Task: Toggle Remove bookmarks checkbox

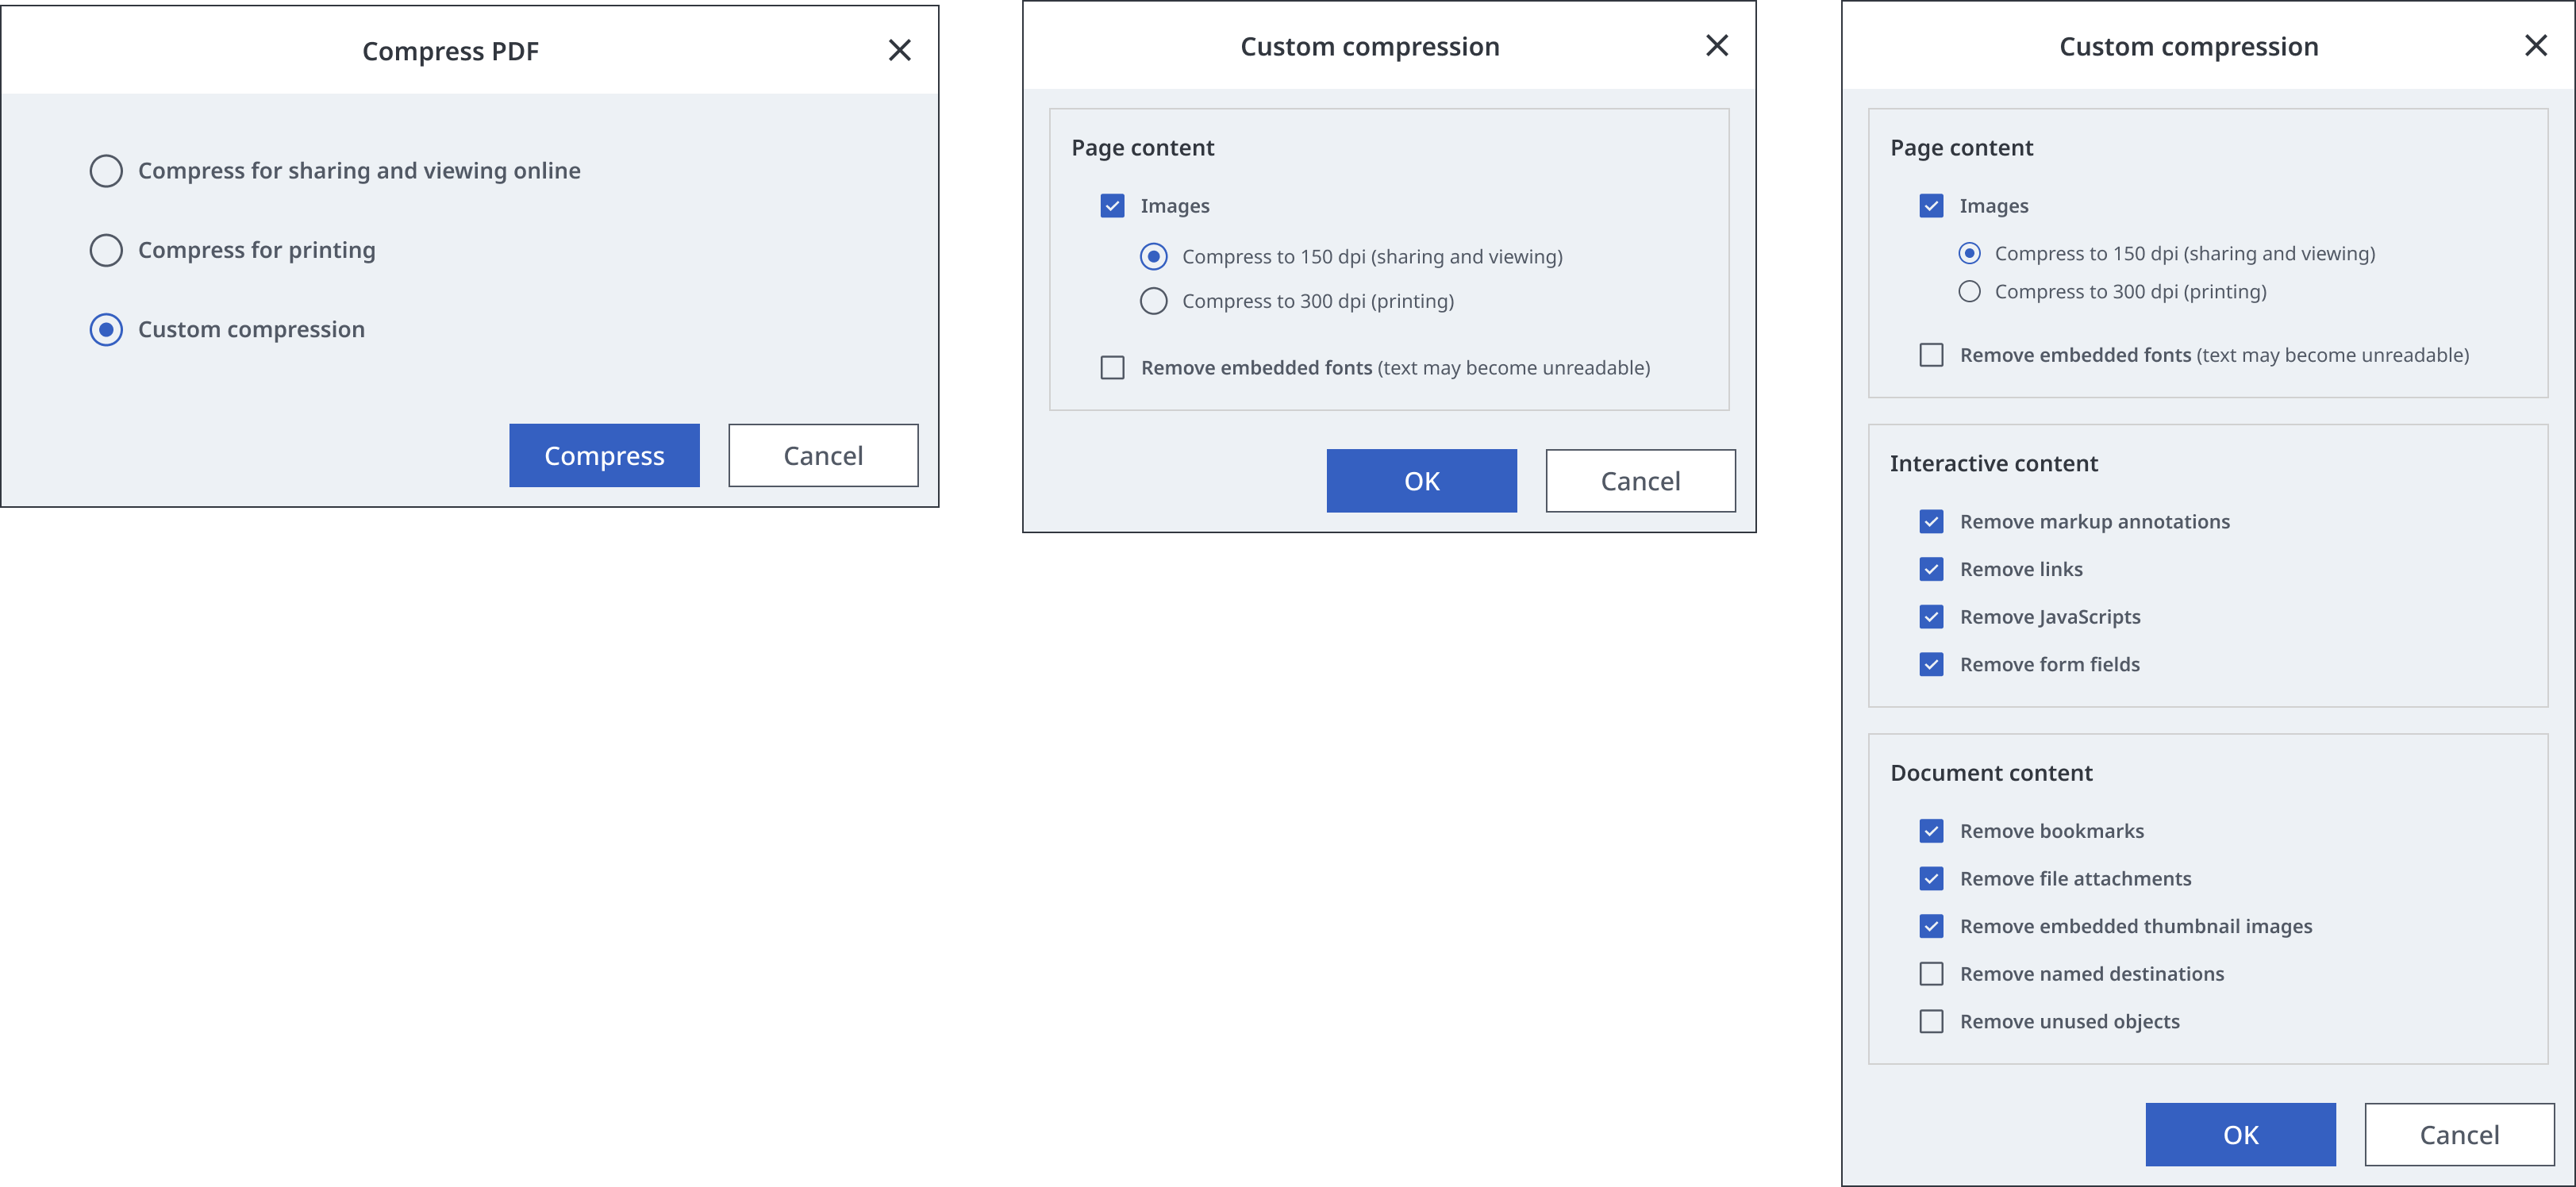Action: (x=1931, y=831)
